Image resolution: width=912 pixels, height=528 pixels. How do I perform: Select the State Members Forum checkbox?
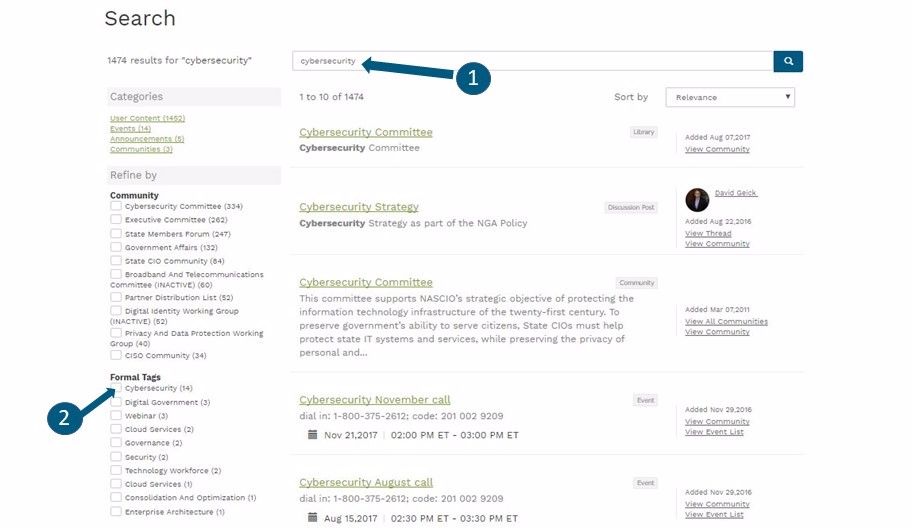[x=116, y=233]
